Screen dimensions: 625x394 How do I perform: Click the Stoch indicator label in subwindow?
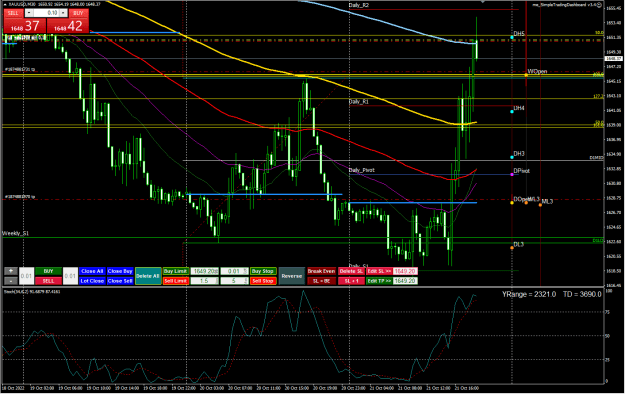tap(32, 292)
